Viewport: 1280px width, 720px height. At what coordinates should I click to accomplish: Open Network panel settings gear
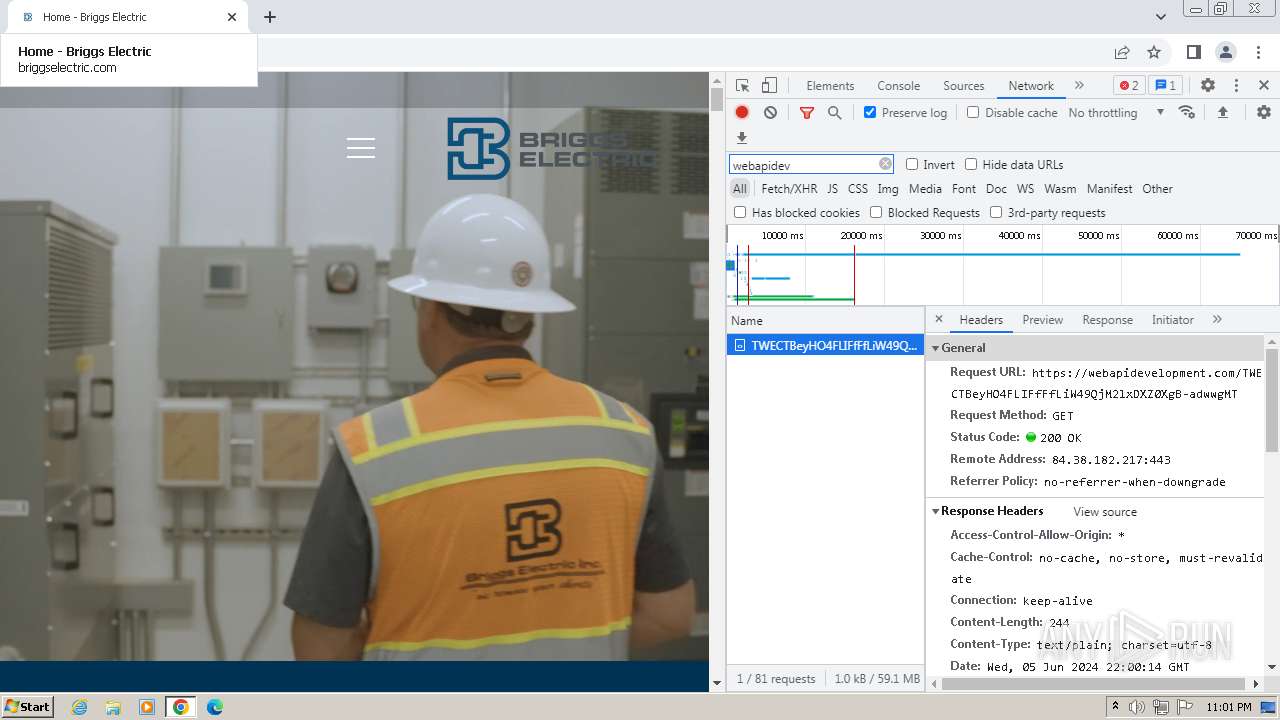tap(1264, 112)
